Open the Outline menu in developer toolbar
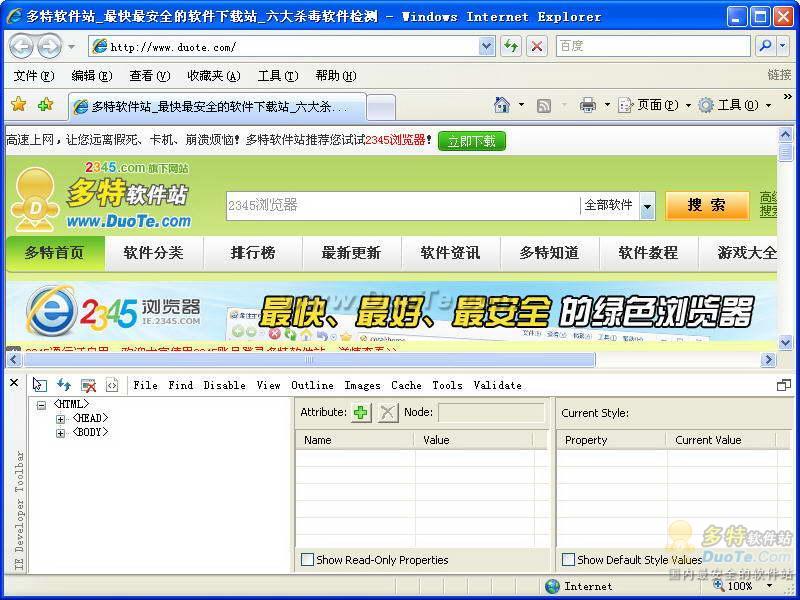Viewport: 800px width, 600px height. [312, 385]
